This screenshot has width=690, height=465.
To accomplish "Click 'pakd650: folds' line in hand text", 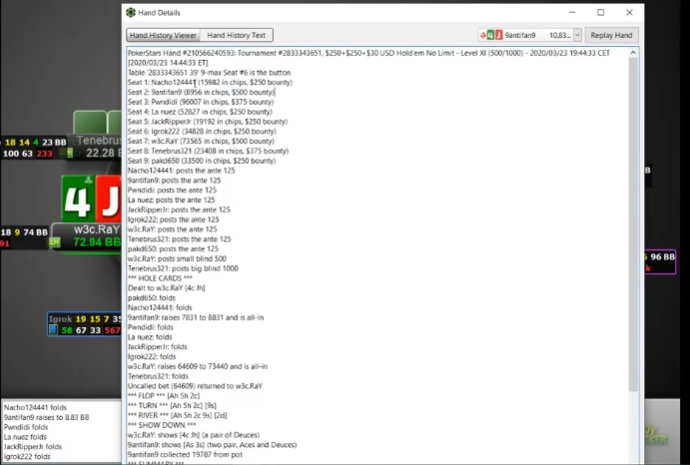I will tap(151, 298).
